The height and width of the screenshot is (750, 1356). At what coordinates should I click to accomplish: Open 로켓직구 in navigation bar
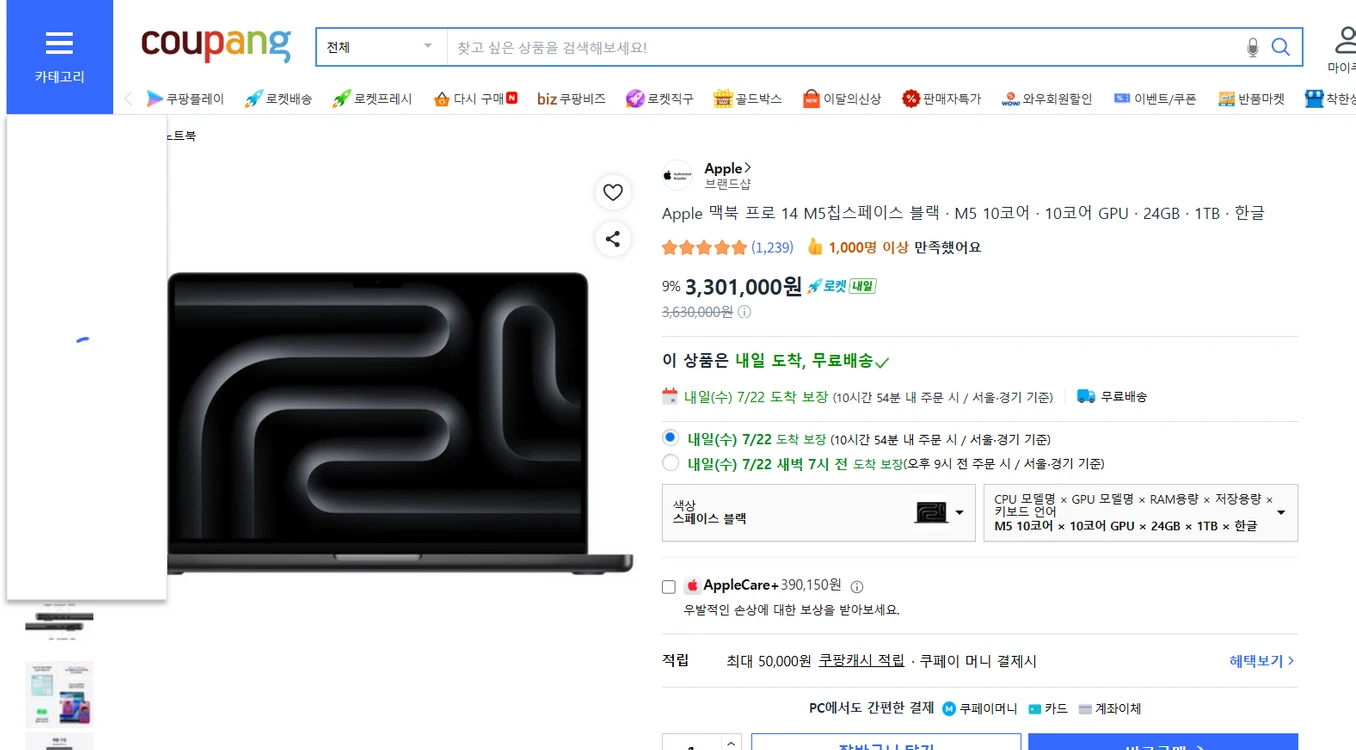click(x=659, y=99)
